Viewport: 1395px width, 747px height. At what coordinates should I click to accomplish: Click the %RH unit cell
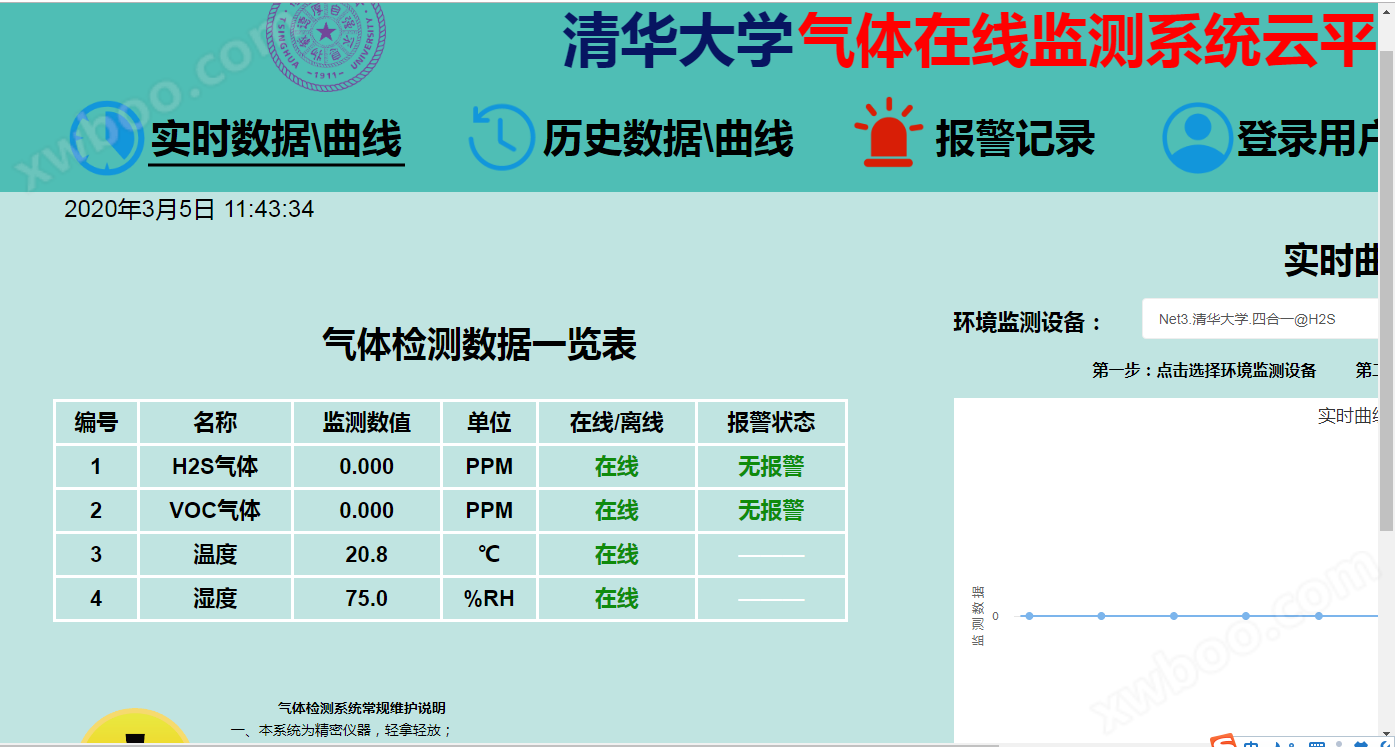coord(489,599)
